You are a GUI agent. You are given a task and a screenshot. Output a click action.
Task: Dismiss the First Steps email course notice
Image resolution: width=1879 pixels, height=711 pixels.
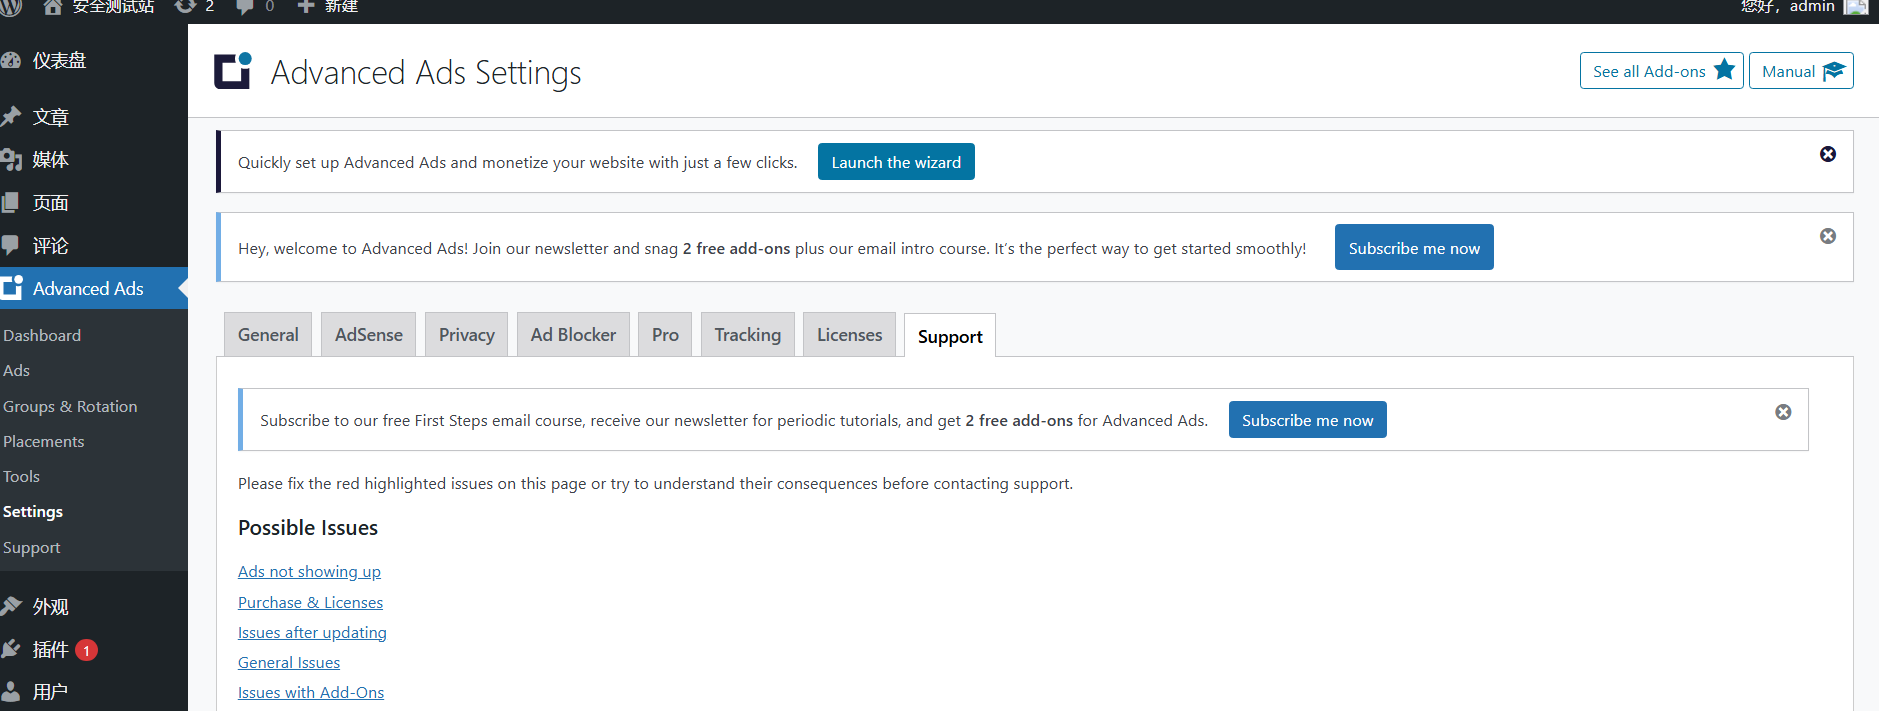point(1783,412)
